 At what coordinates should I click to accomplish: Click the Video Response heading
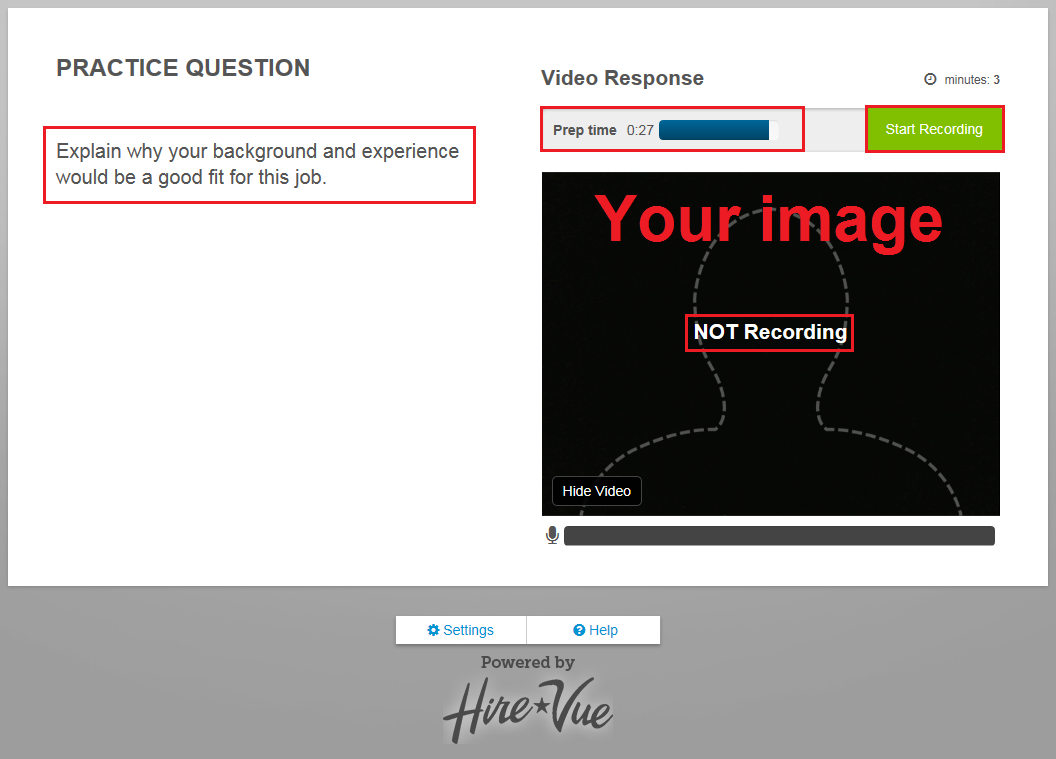tap(621, 78)
